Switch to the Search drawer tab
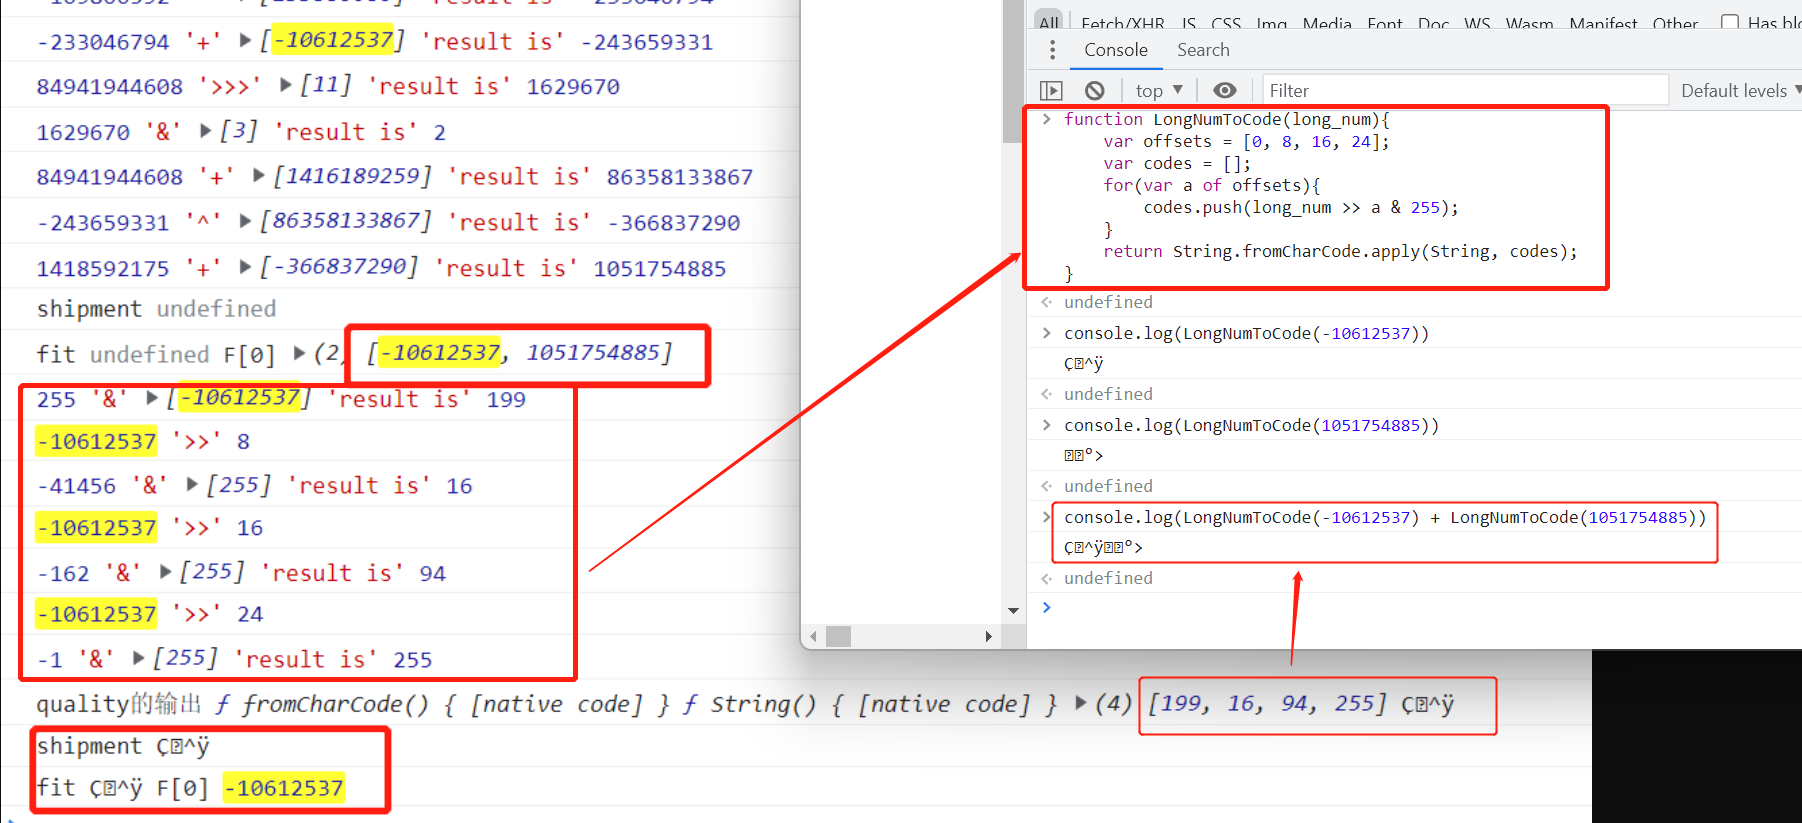The image size is (1802, 823). (x=1203, y=50)
